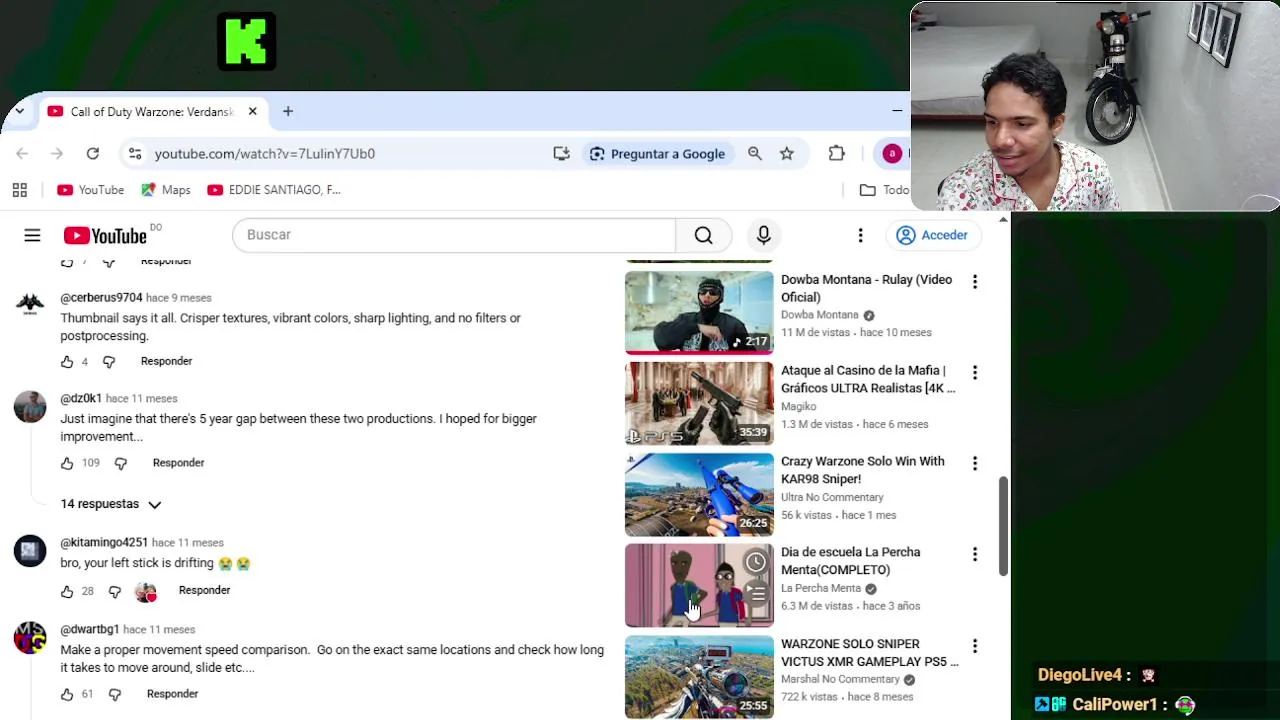Click the YouTube page vertical scrollbar
Viewport: 1280px width, 720px height.
pyautogui.click(x=1003, y=526)
